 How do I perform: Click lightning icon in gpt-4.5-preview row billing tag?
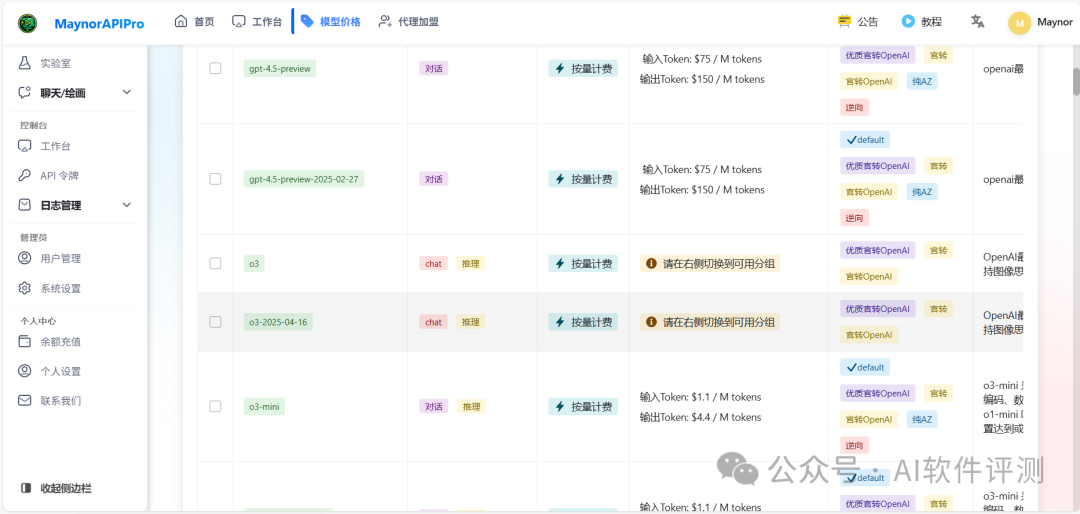pyautogui.click(x=560, y=68)
